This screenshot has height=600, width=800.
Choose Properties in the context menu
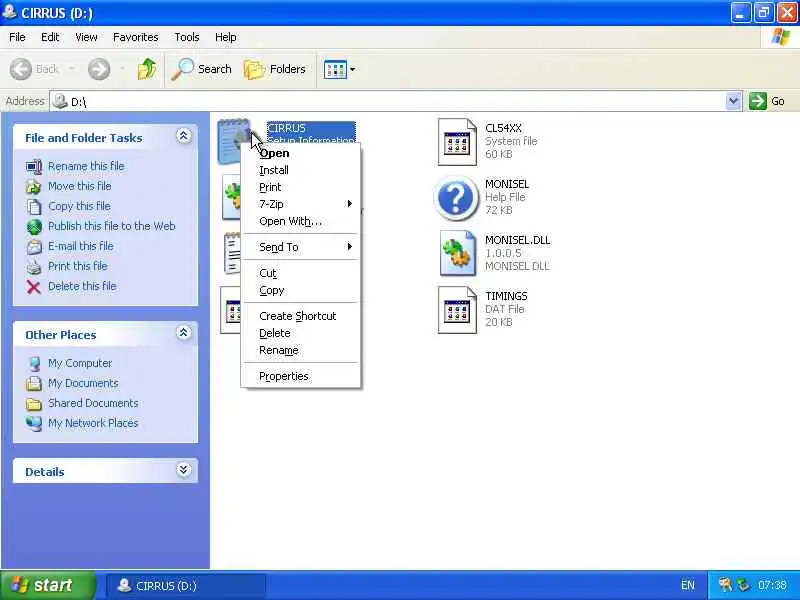[x=301, y=376]
